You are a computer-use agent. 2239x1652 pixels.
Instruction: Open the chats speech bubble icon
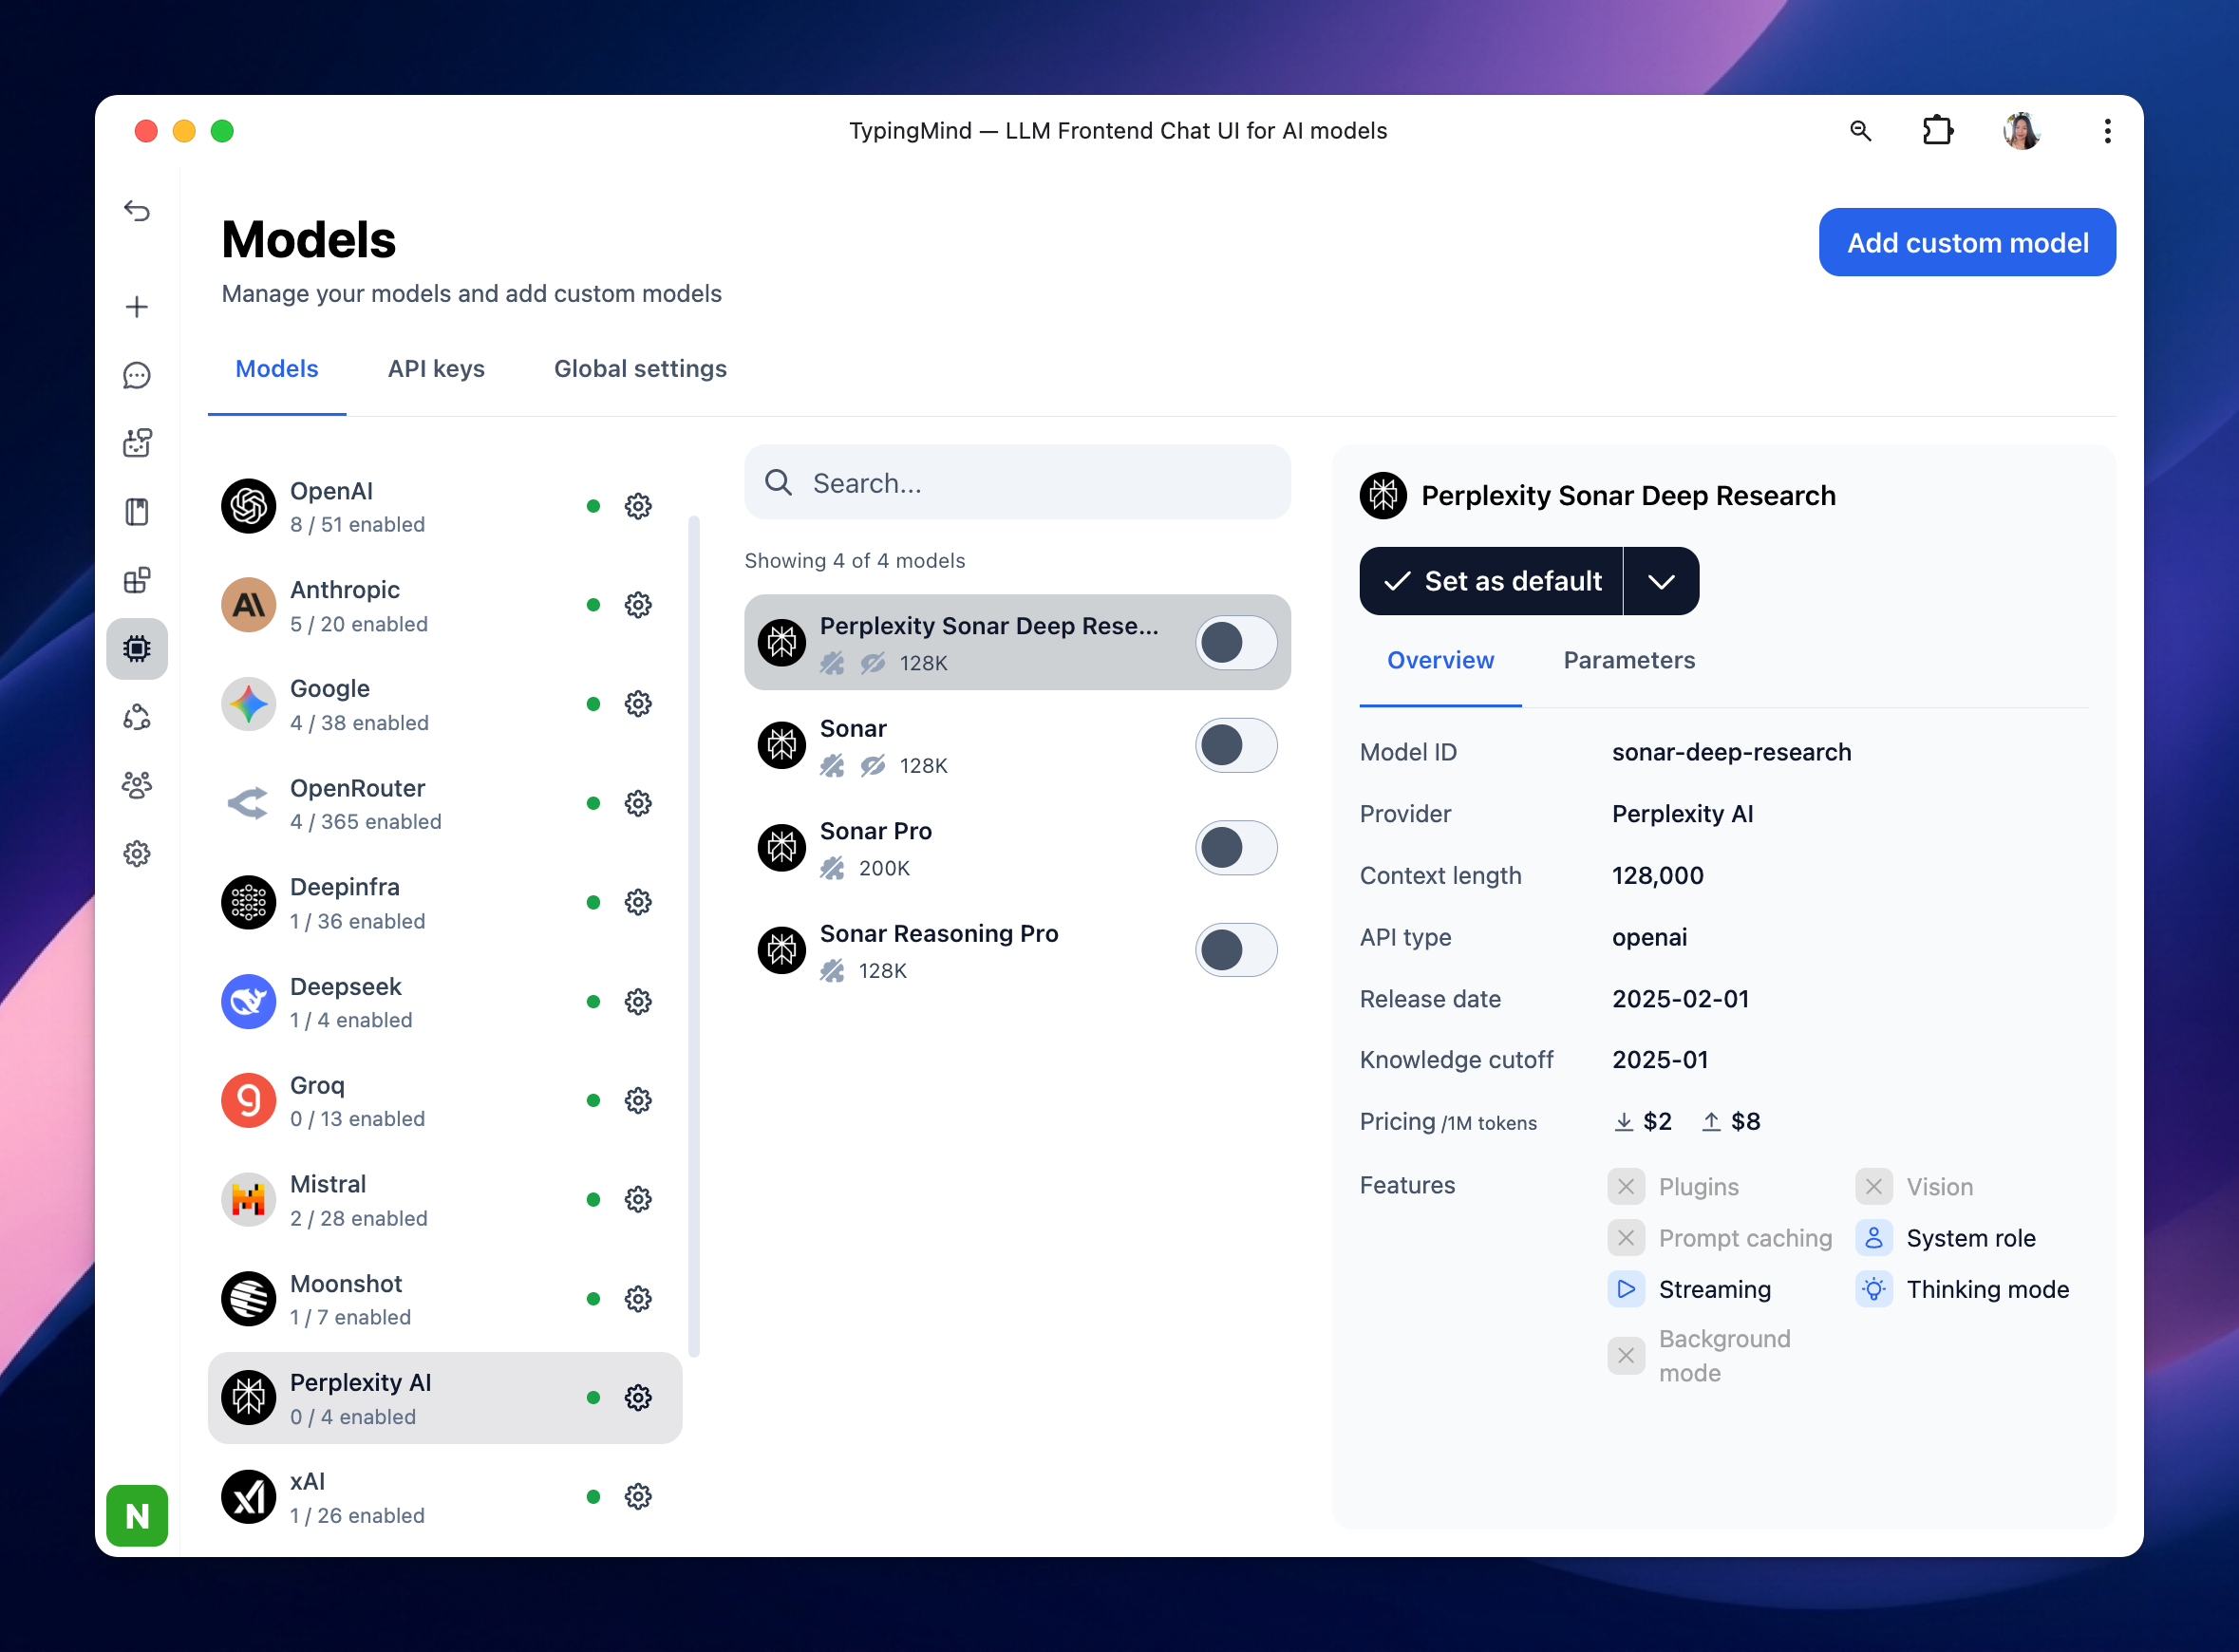point(137,375)
